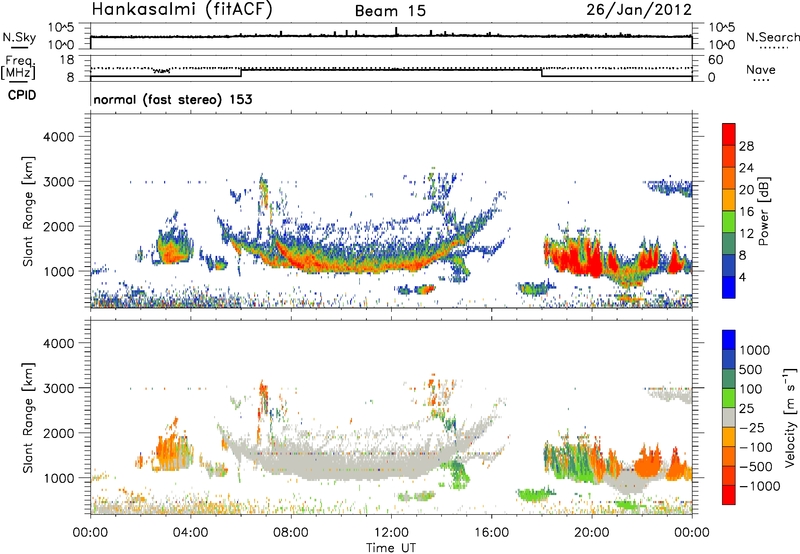Click the "N.Search" legend label
Image resolution: width=800 pixels, height=554 pixels.
pos(772,37)
